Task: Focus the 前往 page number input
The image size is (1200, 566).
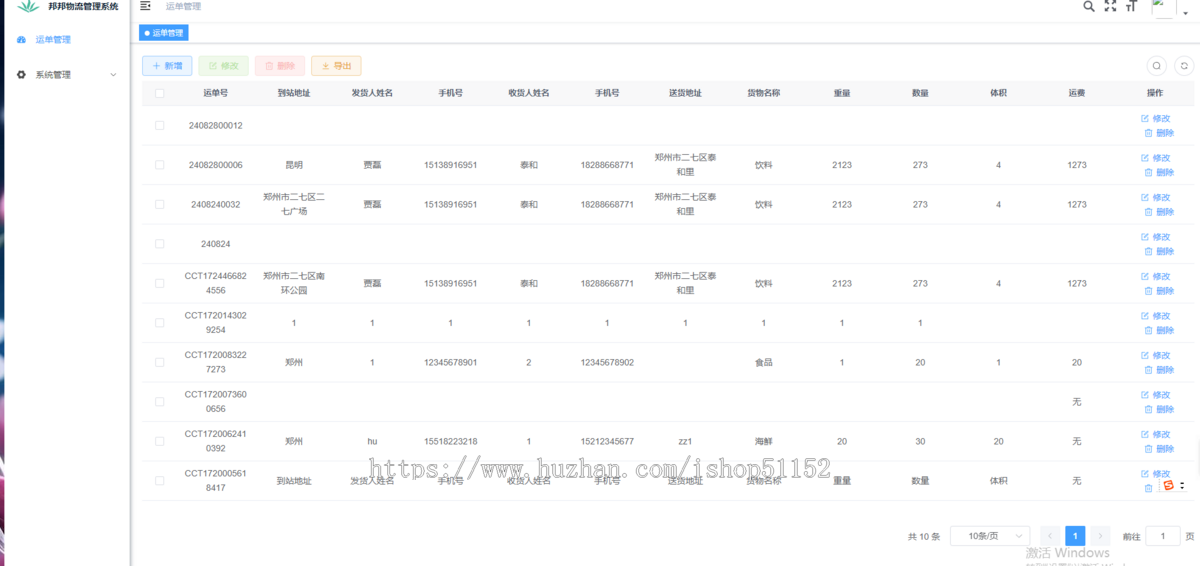Action: (1163, 536)
